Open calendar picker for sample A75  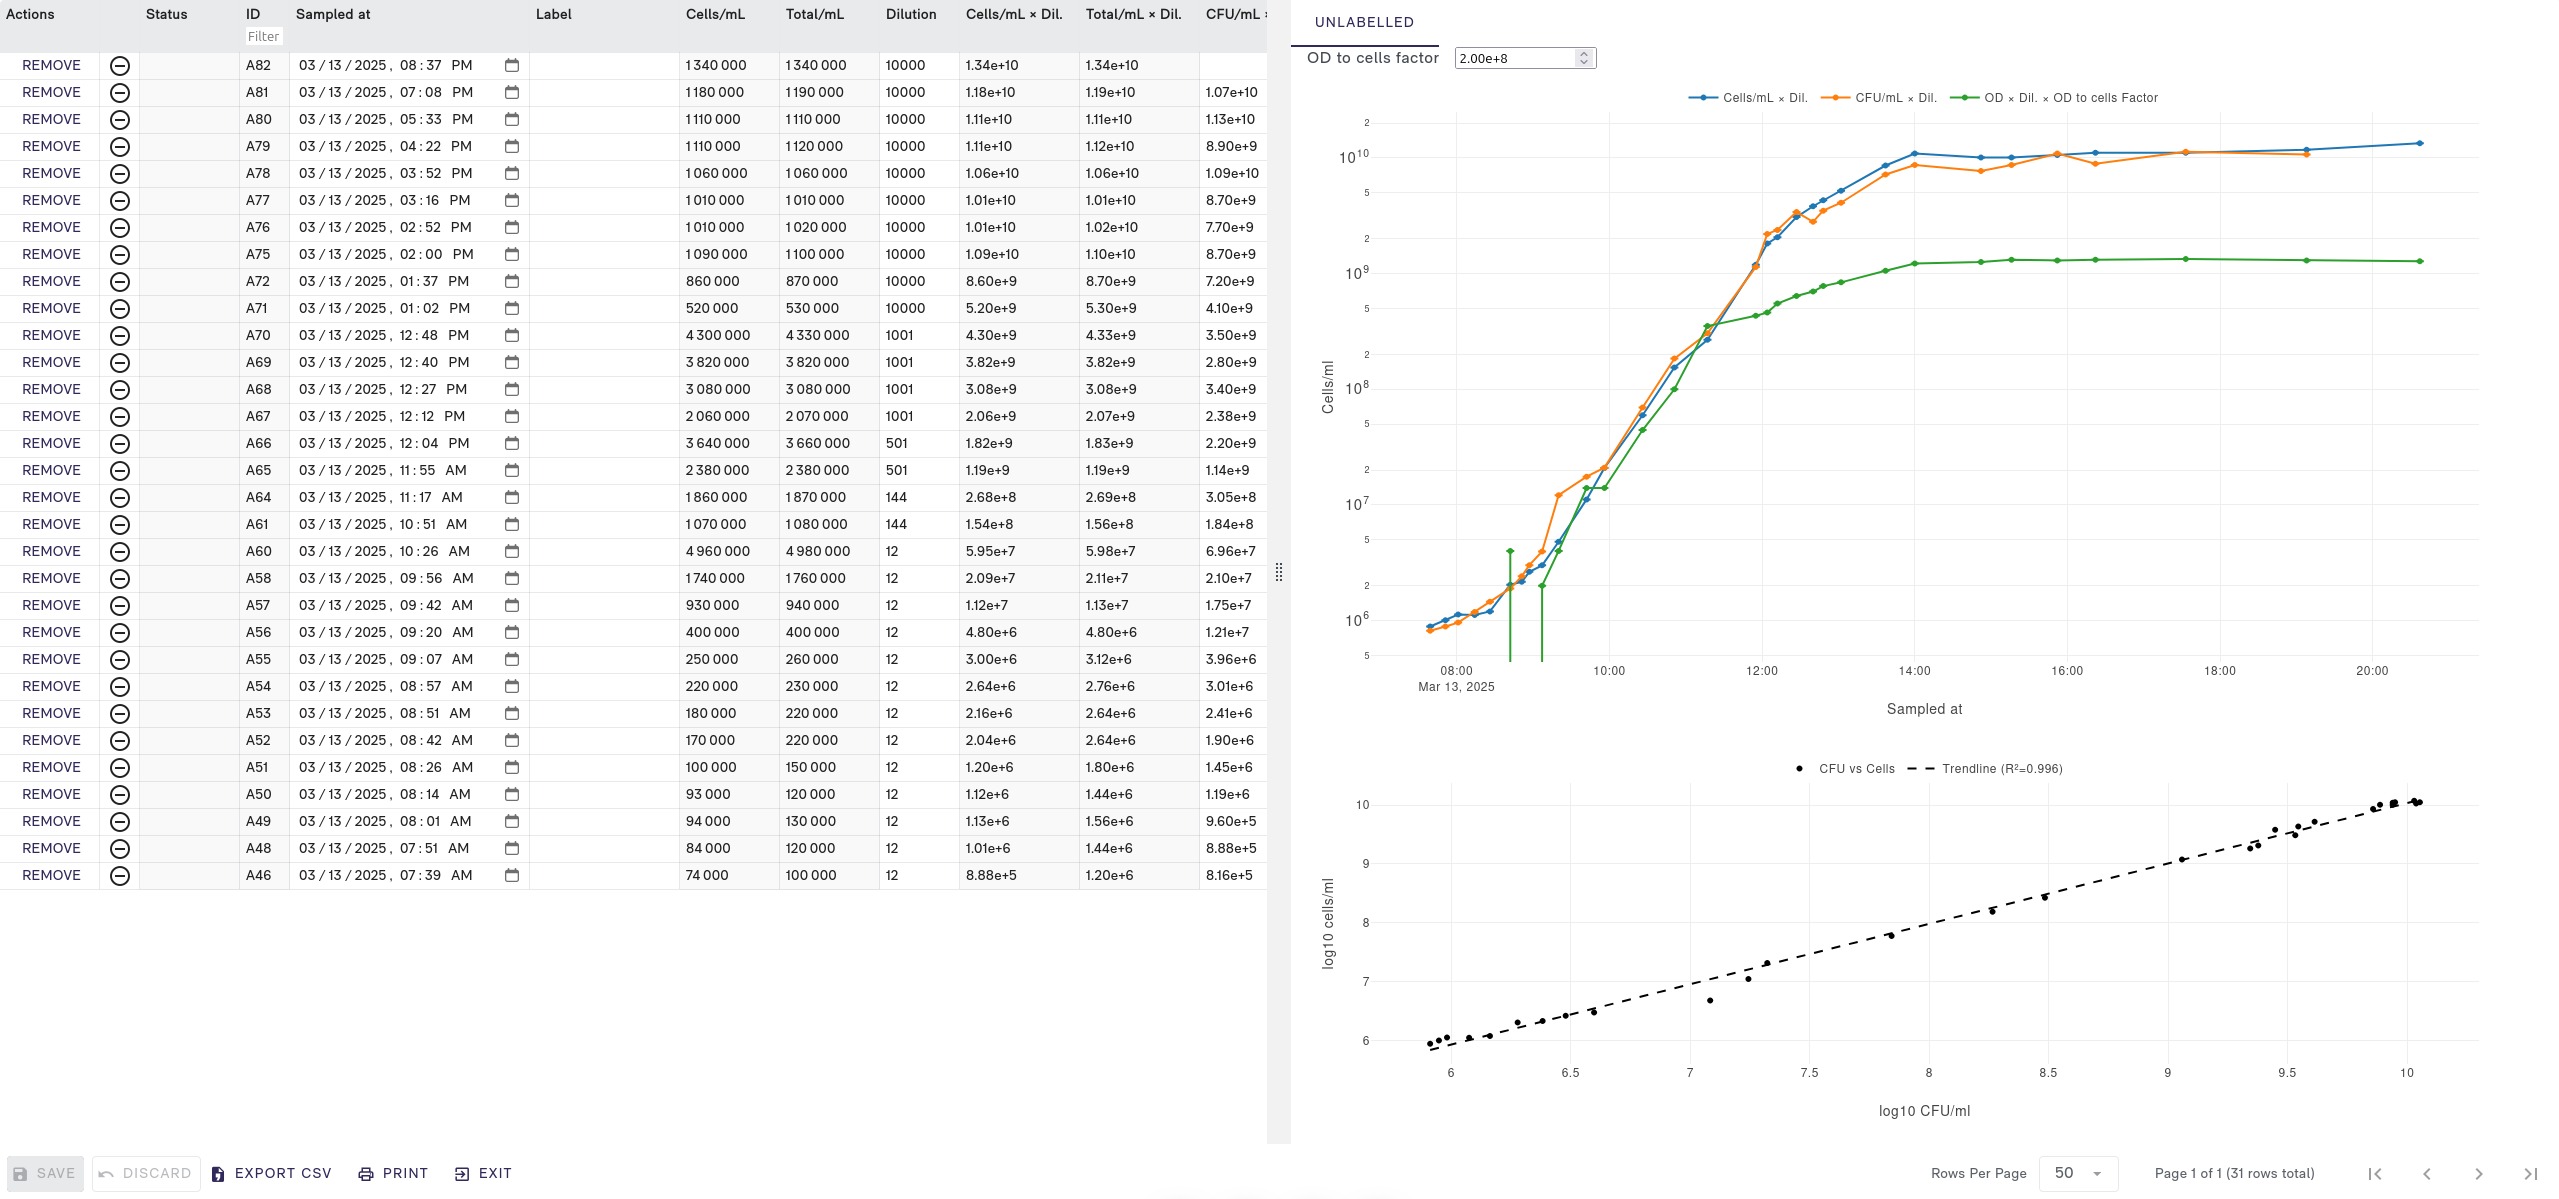pyautogui.click(x=512, y=254)
